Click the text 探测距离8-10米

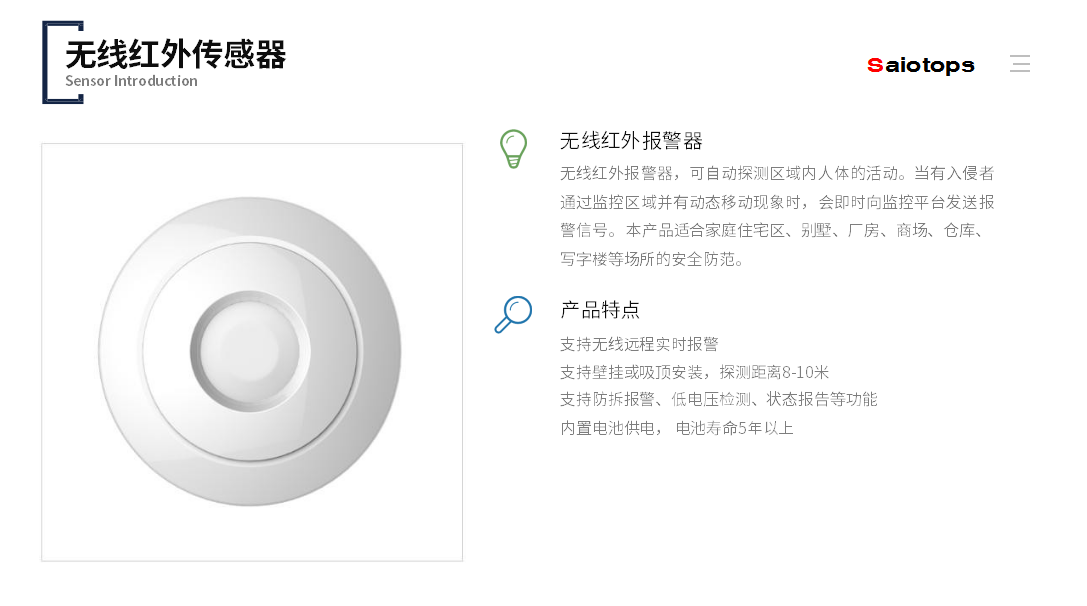[x=774, y=372]
